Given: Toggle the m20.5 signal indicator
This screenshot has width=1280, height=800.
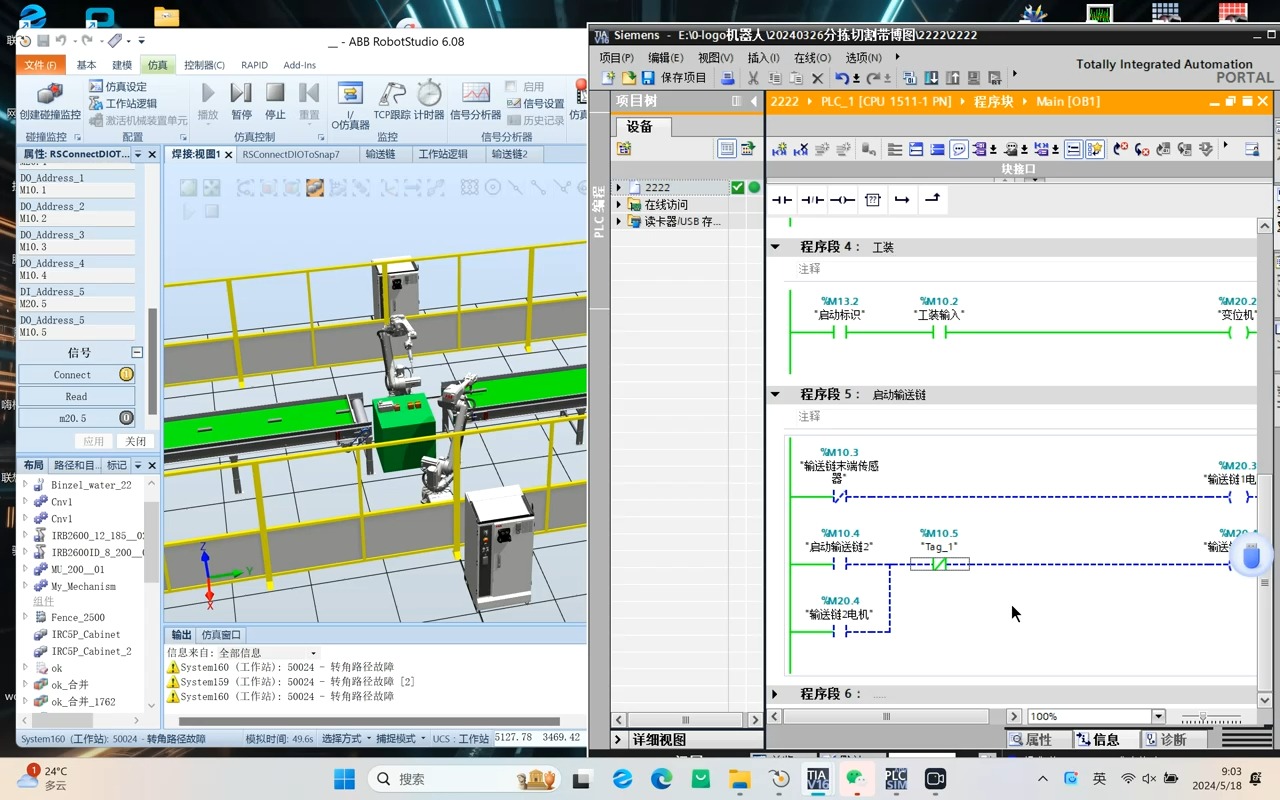Looking at the screenshot, I should [x=126, y=418].
